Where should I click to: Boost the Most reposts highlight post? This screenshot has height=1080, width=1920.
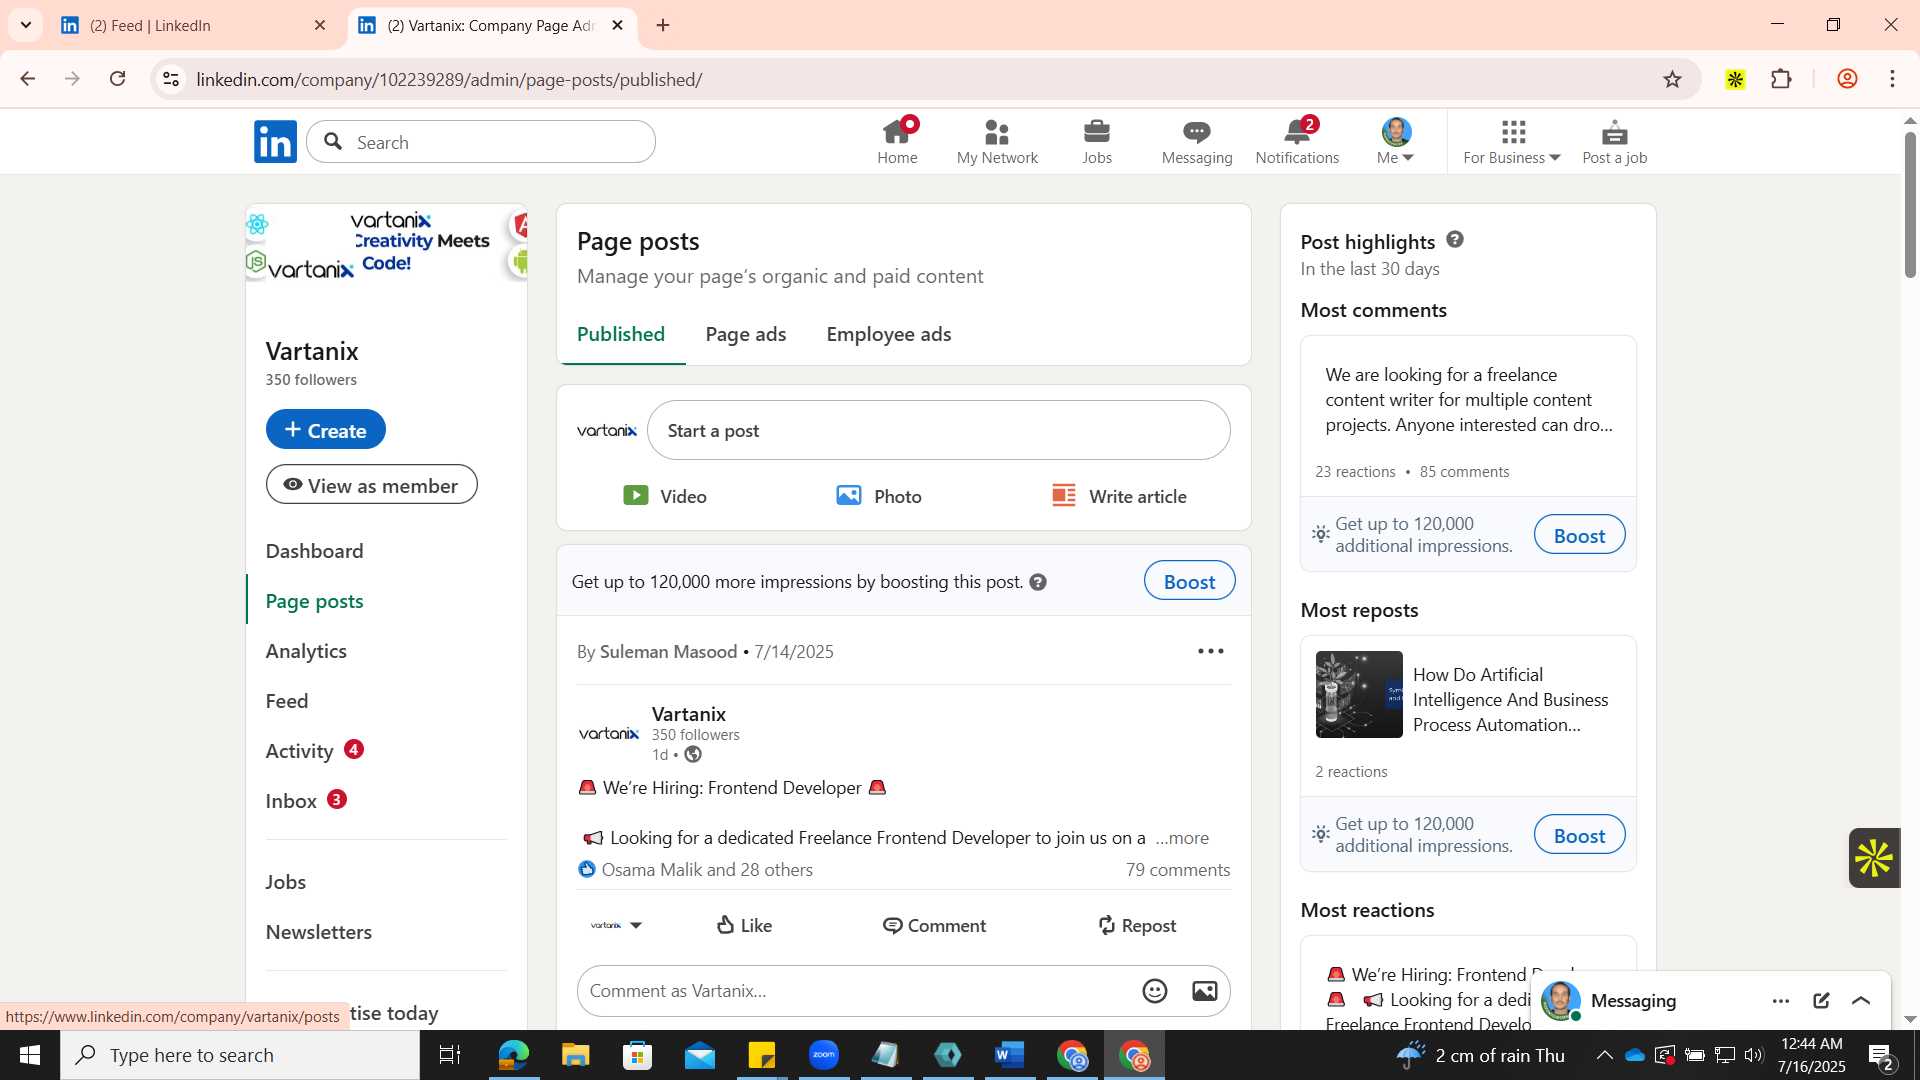pos(1579,835)
